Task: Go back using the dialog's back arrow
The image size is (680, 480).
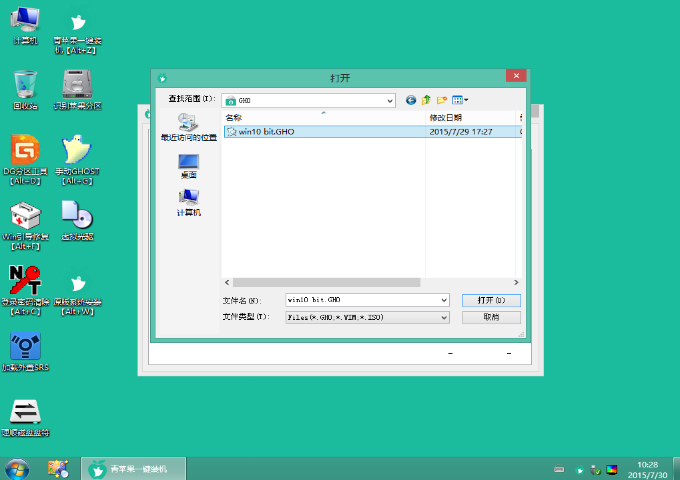Action: (x=411, y=100)
